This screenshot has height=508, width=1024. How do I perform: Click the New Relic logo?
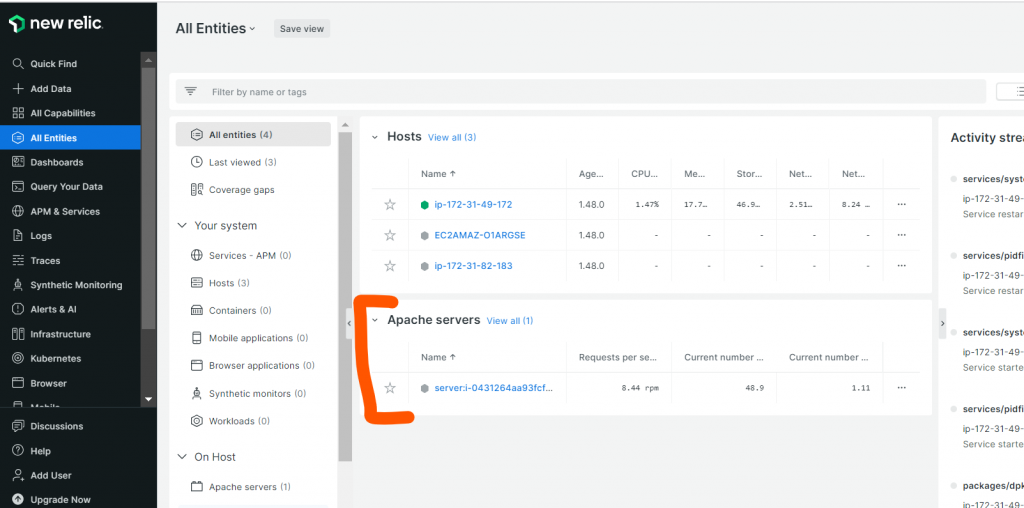(x=56, y=23)
